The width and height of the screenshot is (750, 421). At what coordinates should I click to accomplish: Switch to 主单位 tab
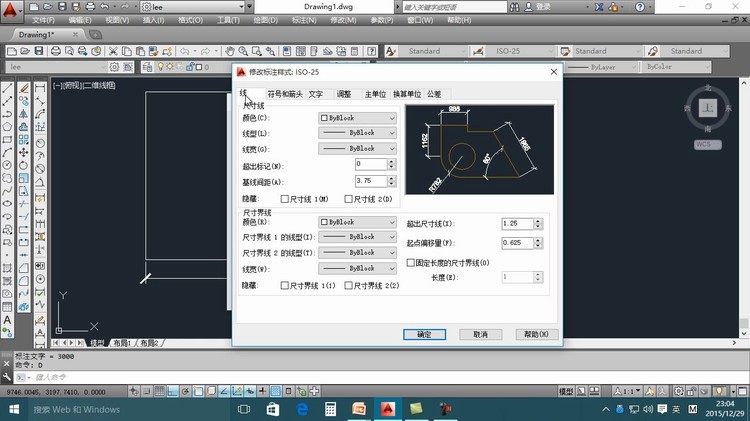point(375,94)
